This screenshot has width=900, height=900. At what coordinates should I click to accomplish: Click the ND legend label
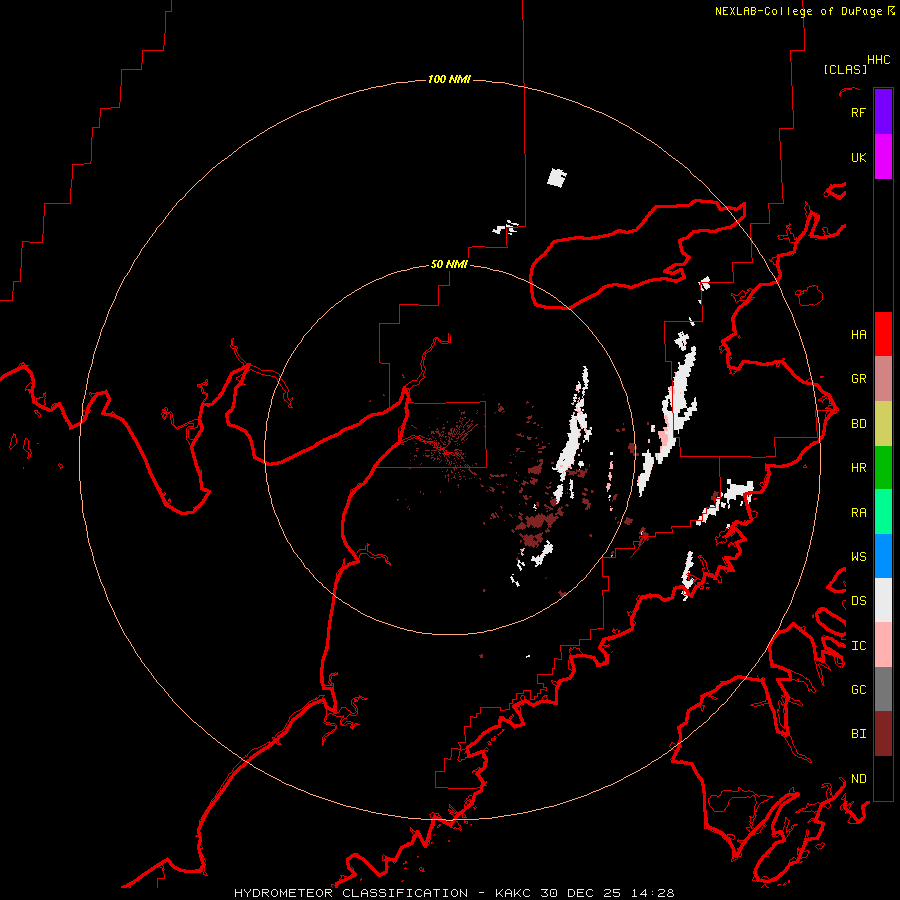click(x=858, y=779)
